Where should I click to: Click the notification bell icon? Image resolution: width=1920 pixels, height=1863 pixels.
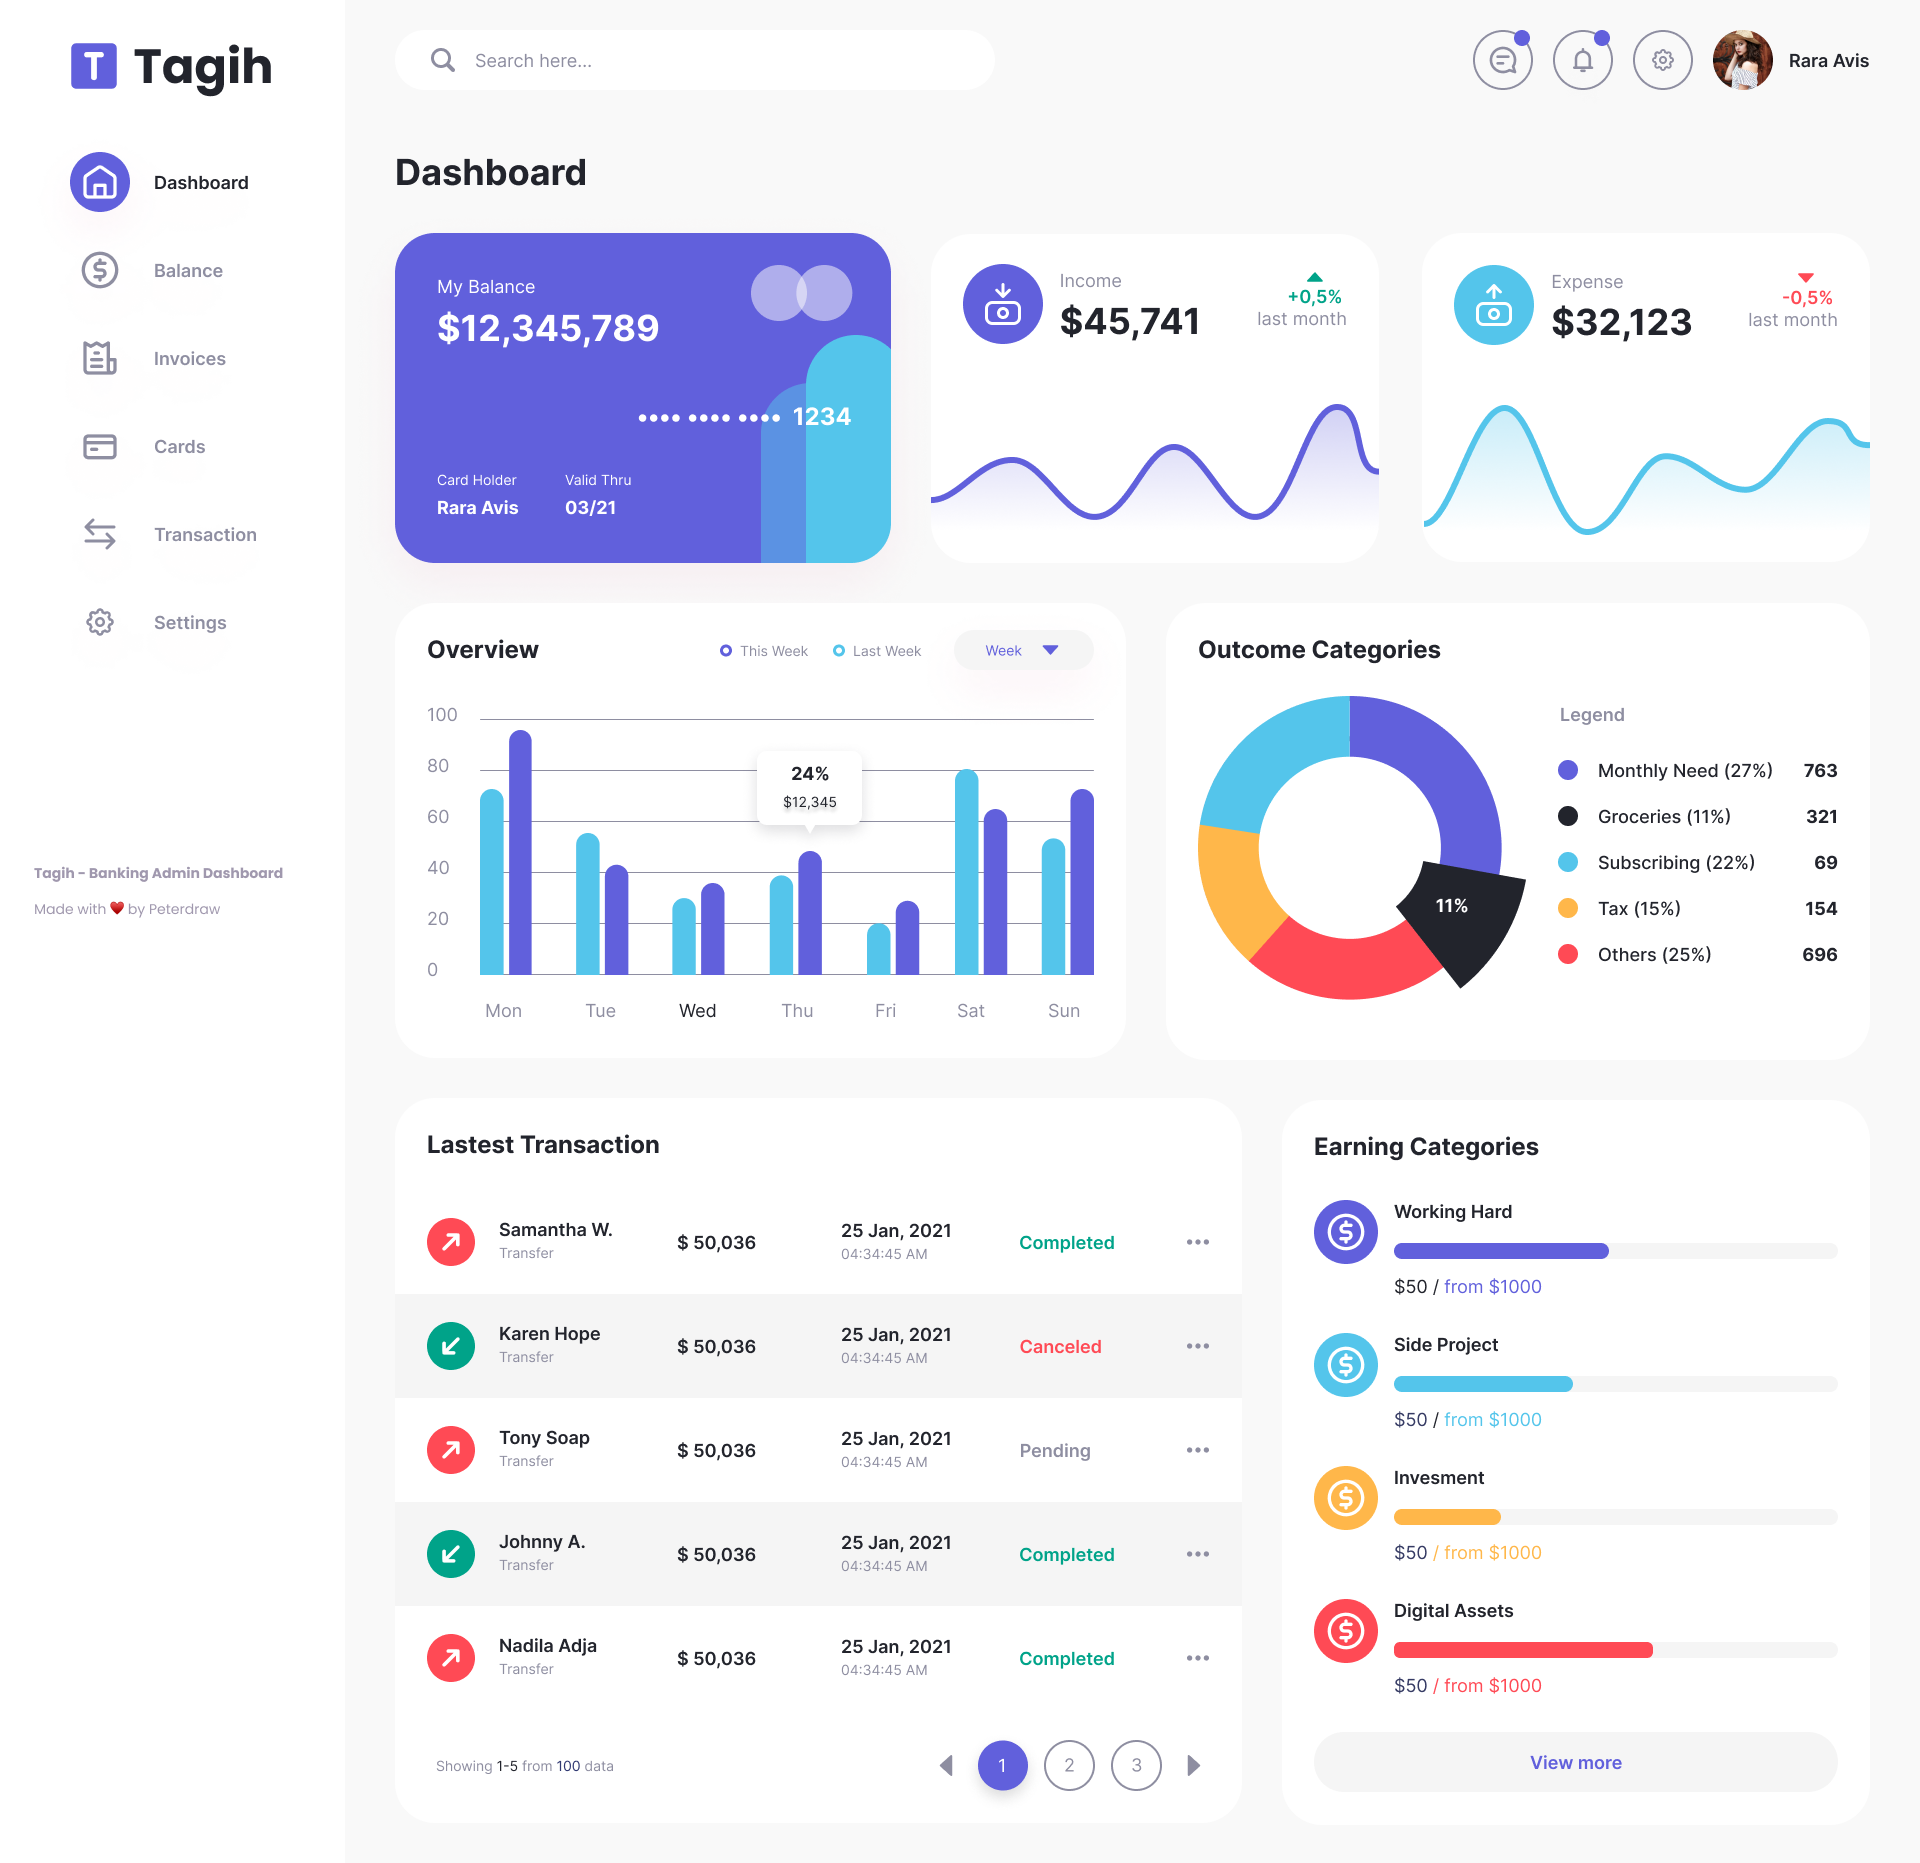click(1582, 60)
